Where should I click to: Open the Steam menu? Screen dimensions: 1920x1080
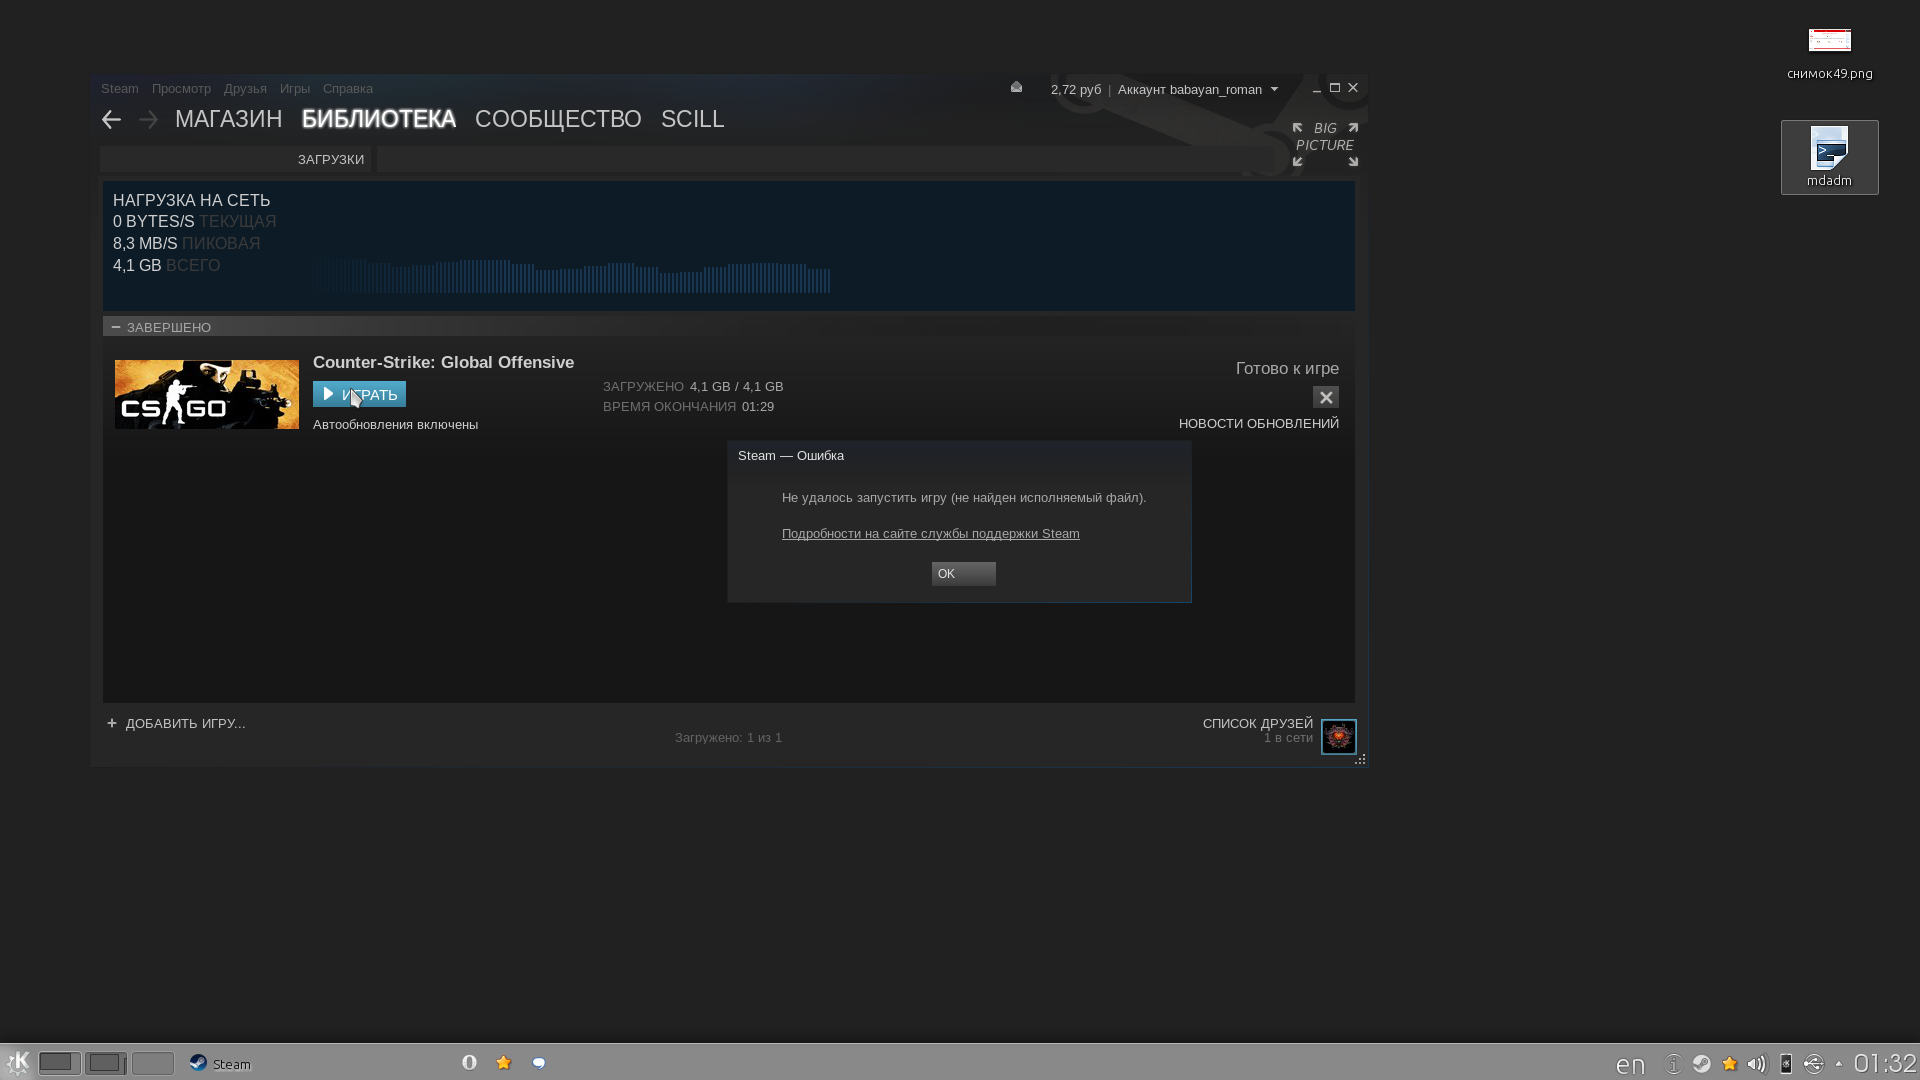pyautogui.click(x=120, y=89)
